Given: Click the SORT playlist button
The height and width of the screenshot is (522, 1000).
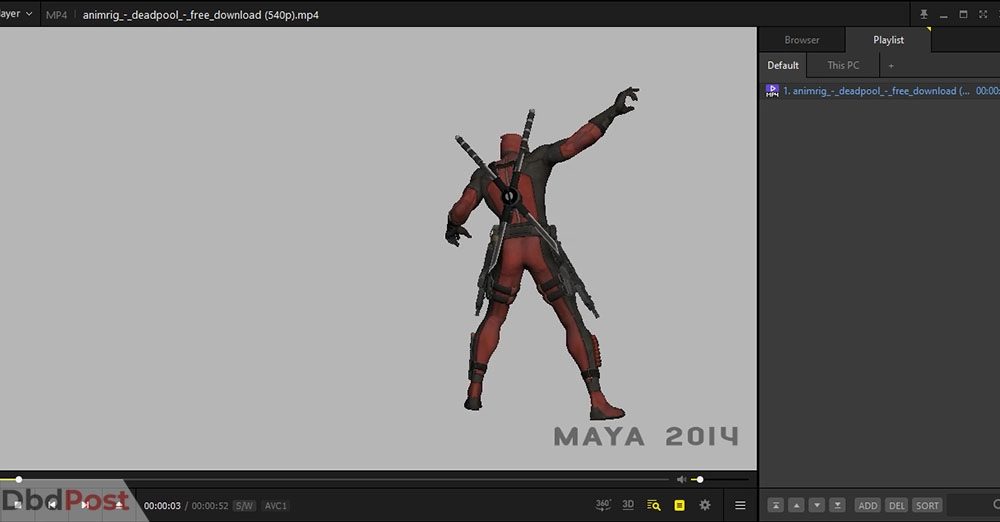Looking at the screenshot, I should pyautogui.click(x=927, y=505).
